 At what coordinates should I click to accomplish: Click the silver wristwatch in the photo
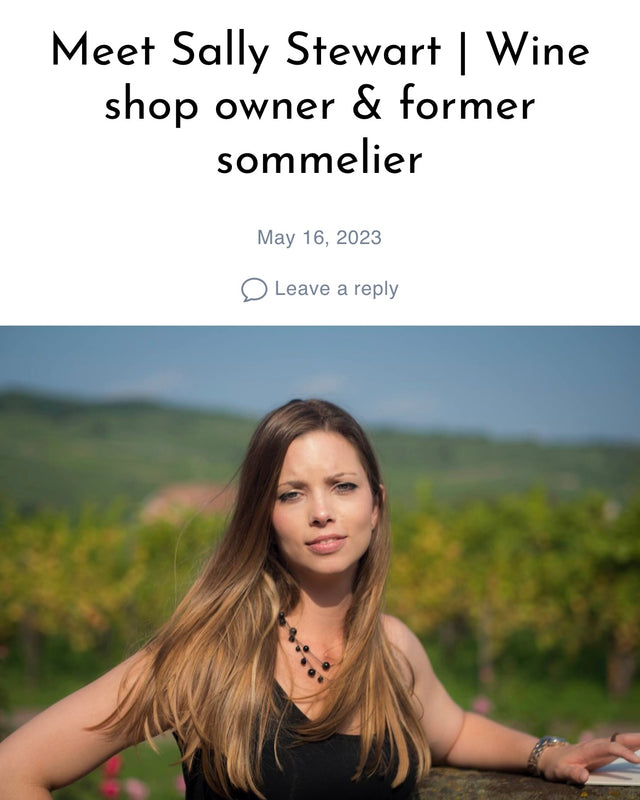click(x=544, y=754)
